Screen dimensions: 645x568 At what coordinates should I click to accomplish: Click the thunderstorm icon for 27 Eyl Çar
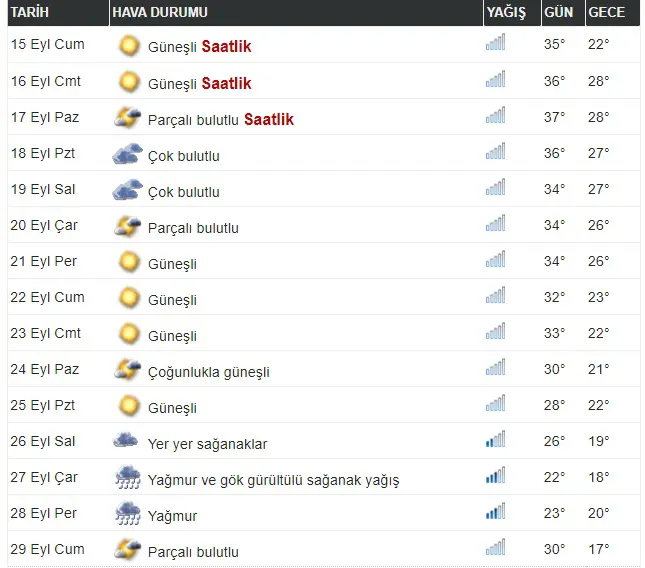pyautogui.click(x=127, y=477)
